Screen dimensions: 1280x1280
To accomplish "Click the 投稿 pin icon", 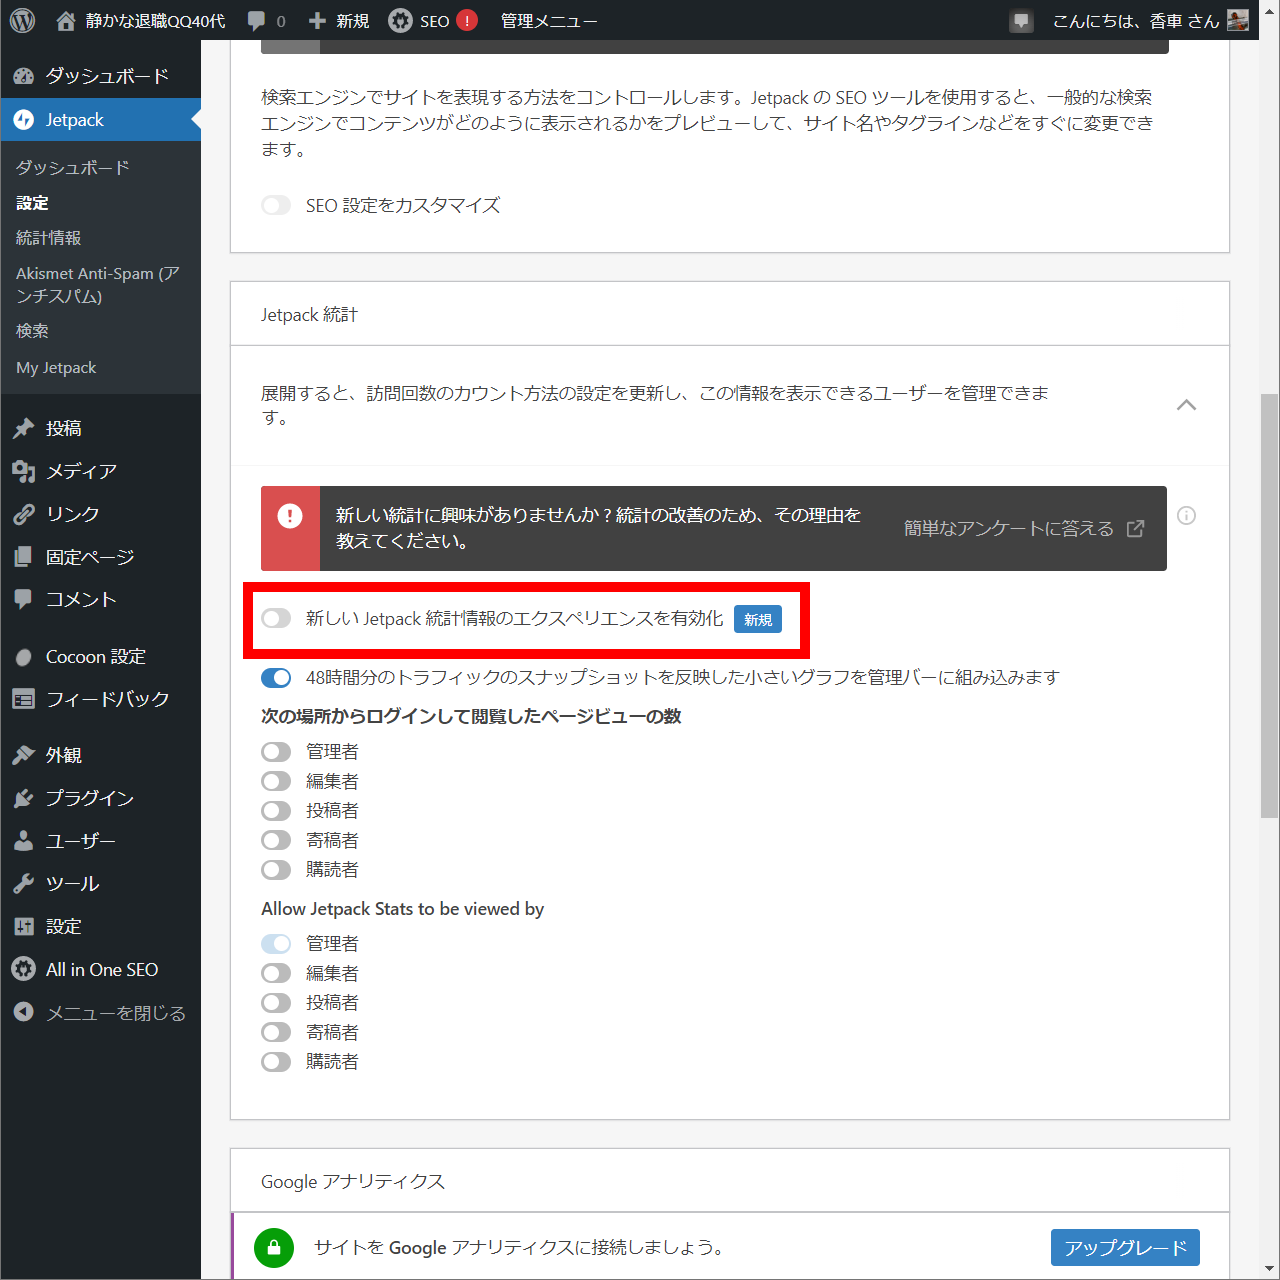I will (x=23, y=428).
